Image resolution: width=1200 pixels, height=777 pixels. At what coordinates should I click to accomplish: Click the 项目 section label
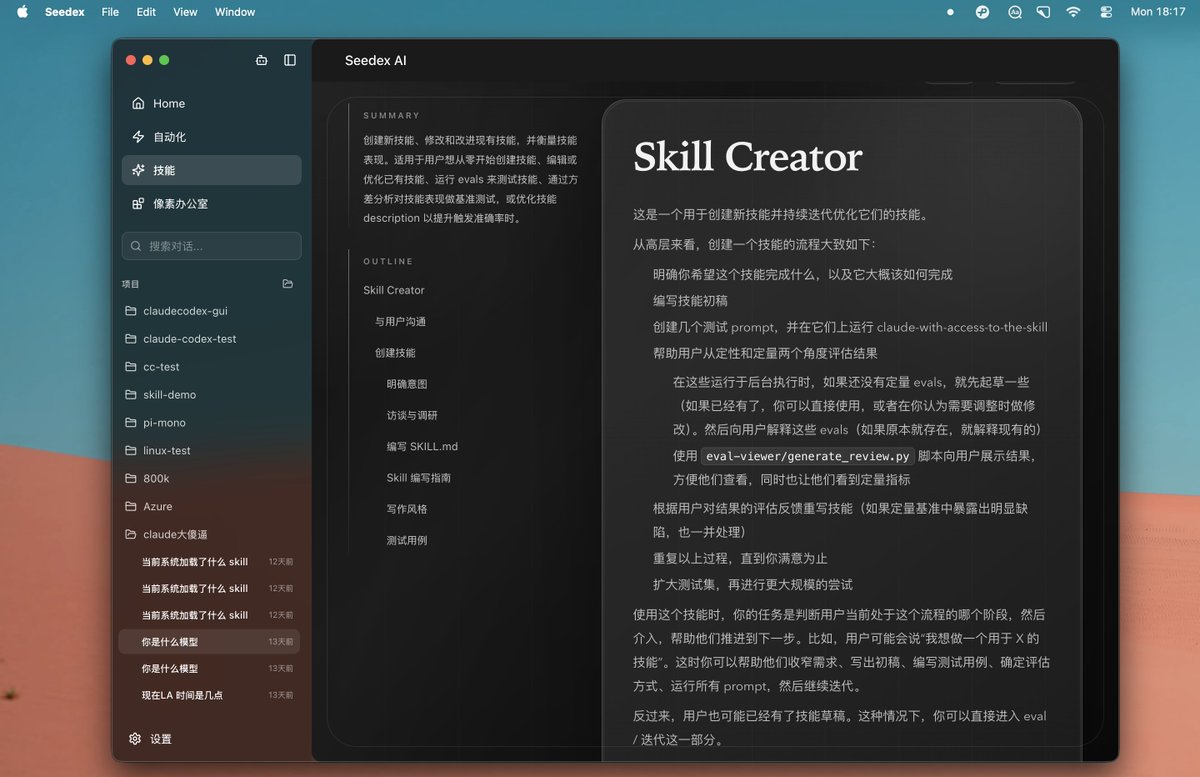pos(131,284)
